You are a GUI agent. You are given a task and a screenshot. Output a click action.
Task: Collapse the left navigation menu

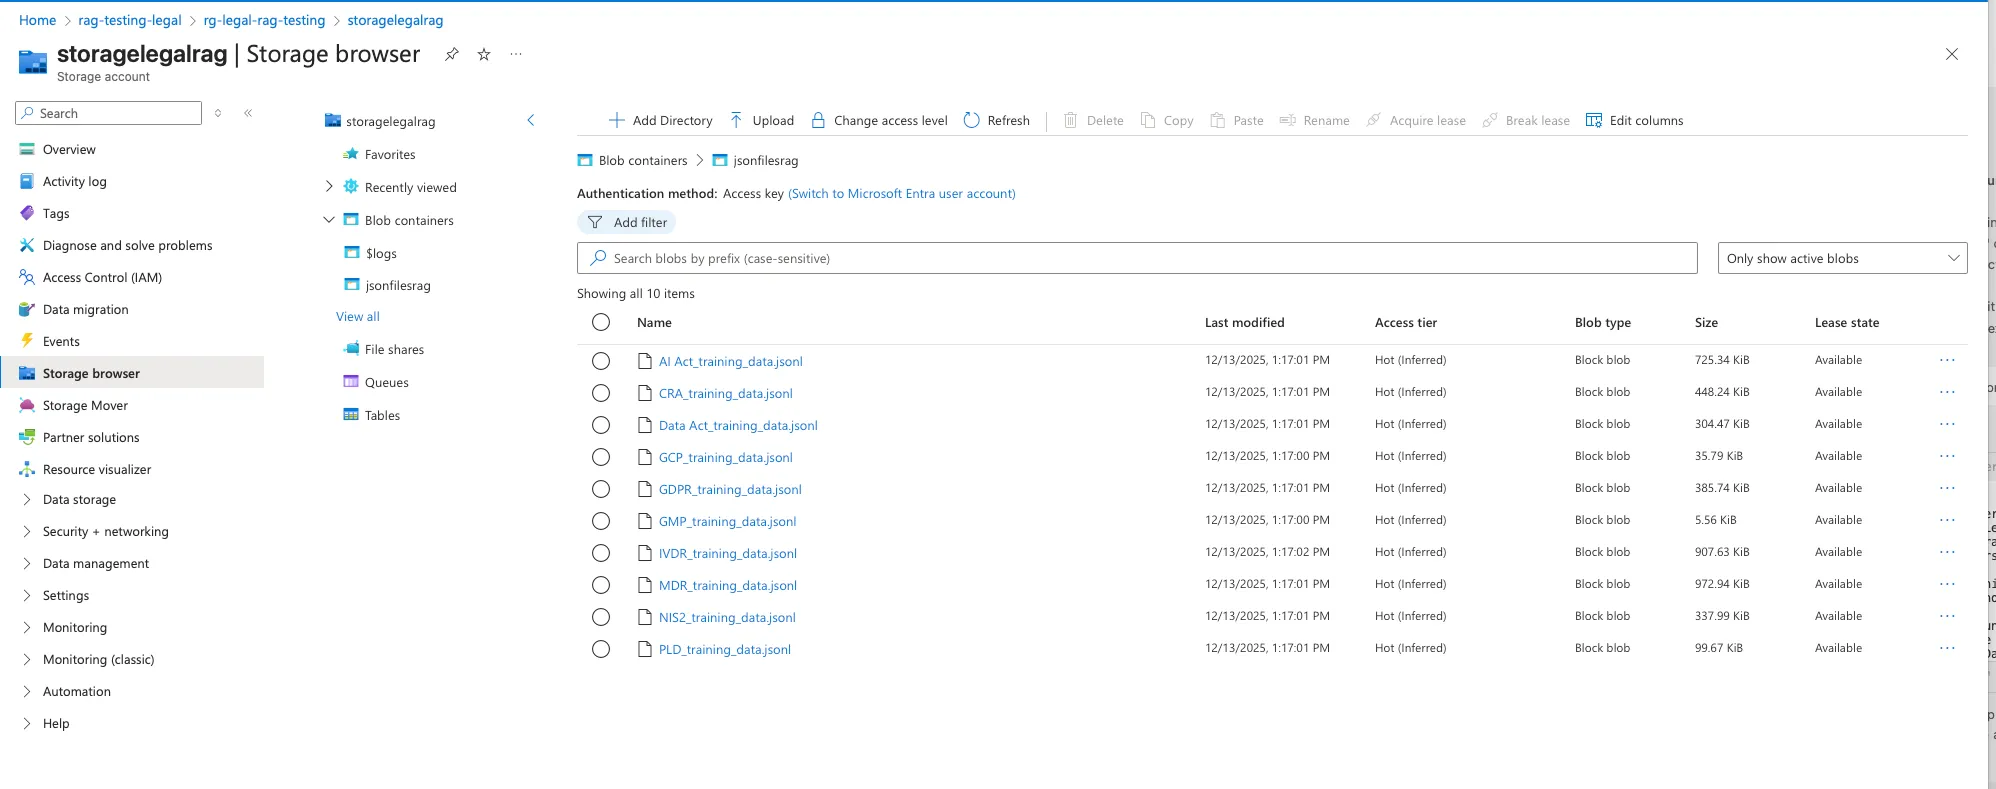click(248, 113)
